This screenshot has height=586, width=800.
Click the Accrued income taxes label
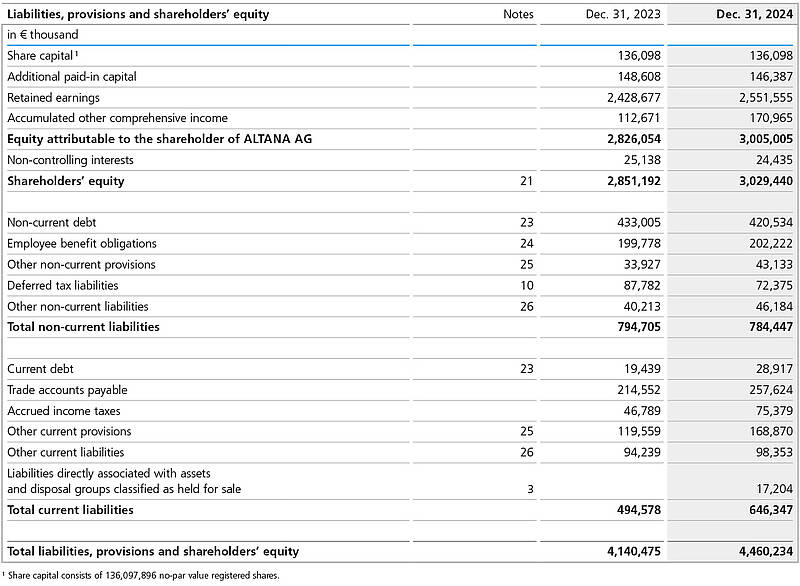point(61,411)
